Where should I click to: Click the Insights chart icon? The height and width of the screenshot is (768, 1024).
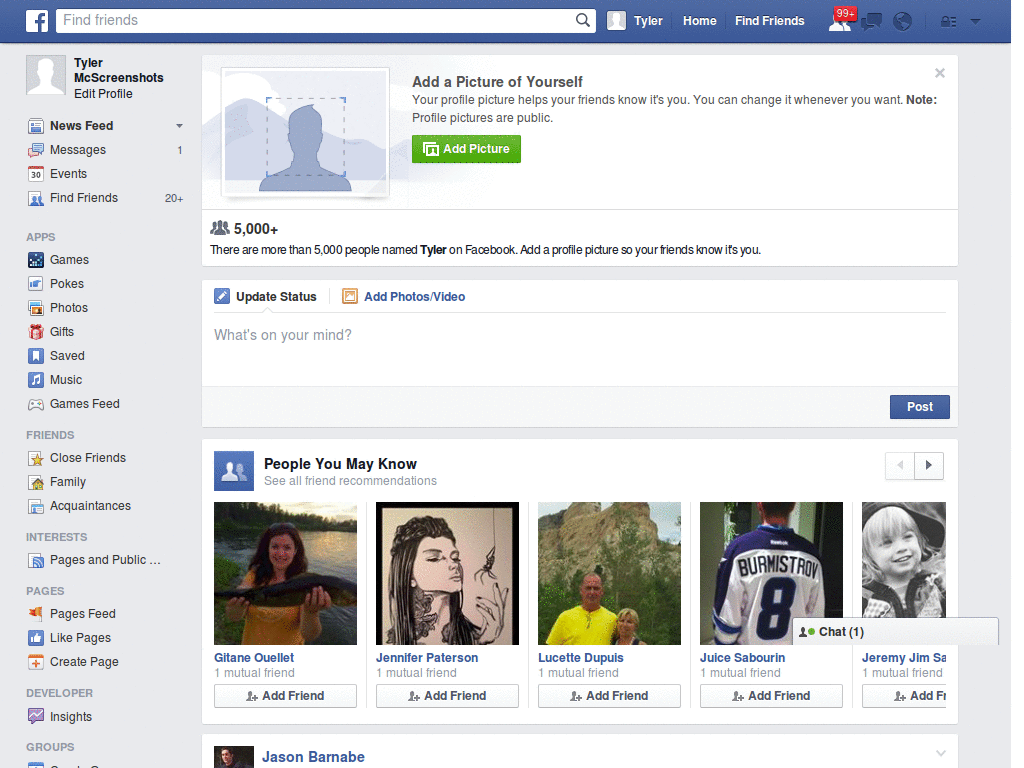click(36, 716)
